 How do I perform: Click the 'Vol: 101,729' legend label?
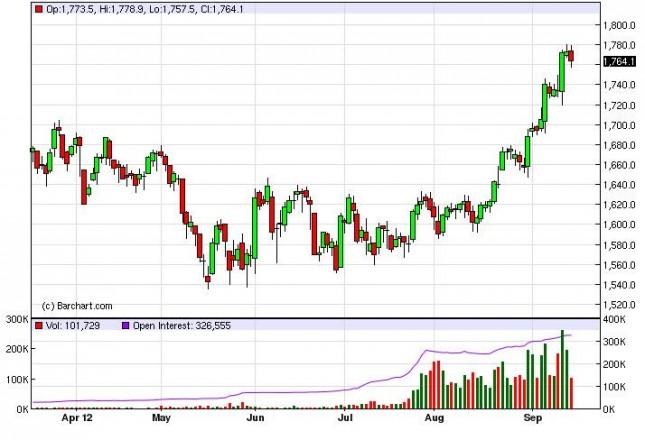point(73,326)
